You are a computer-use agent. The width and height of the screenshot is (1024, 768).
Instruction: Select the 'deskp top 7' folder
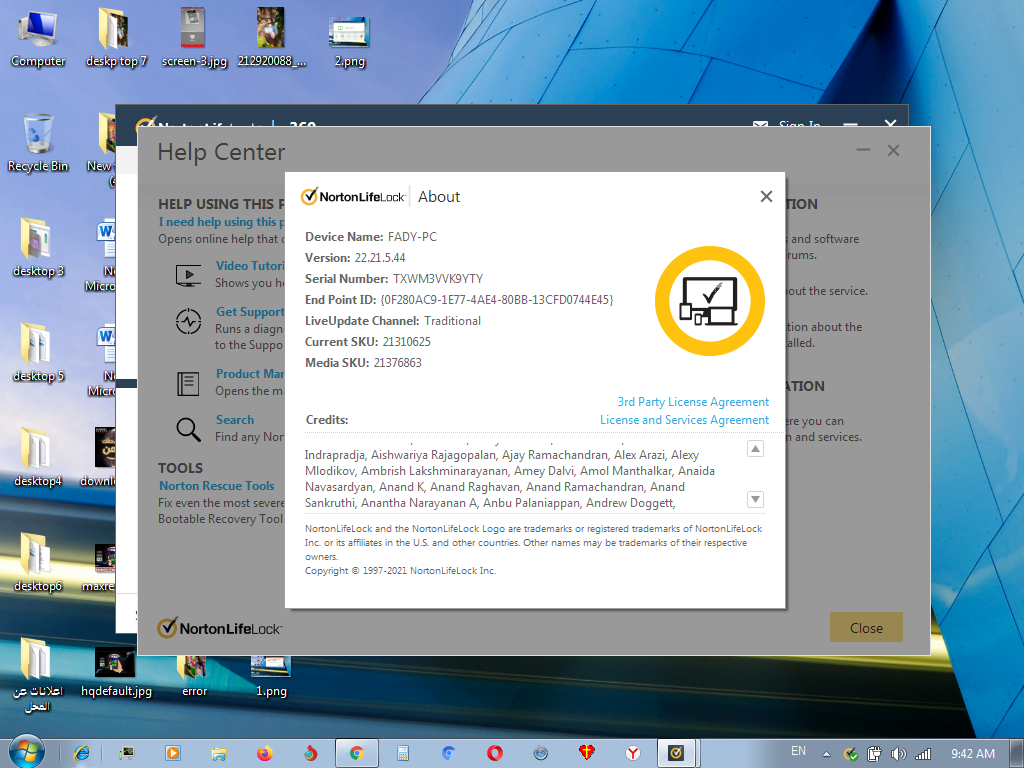[x=116, y=38]
